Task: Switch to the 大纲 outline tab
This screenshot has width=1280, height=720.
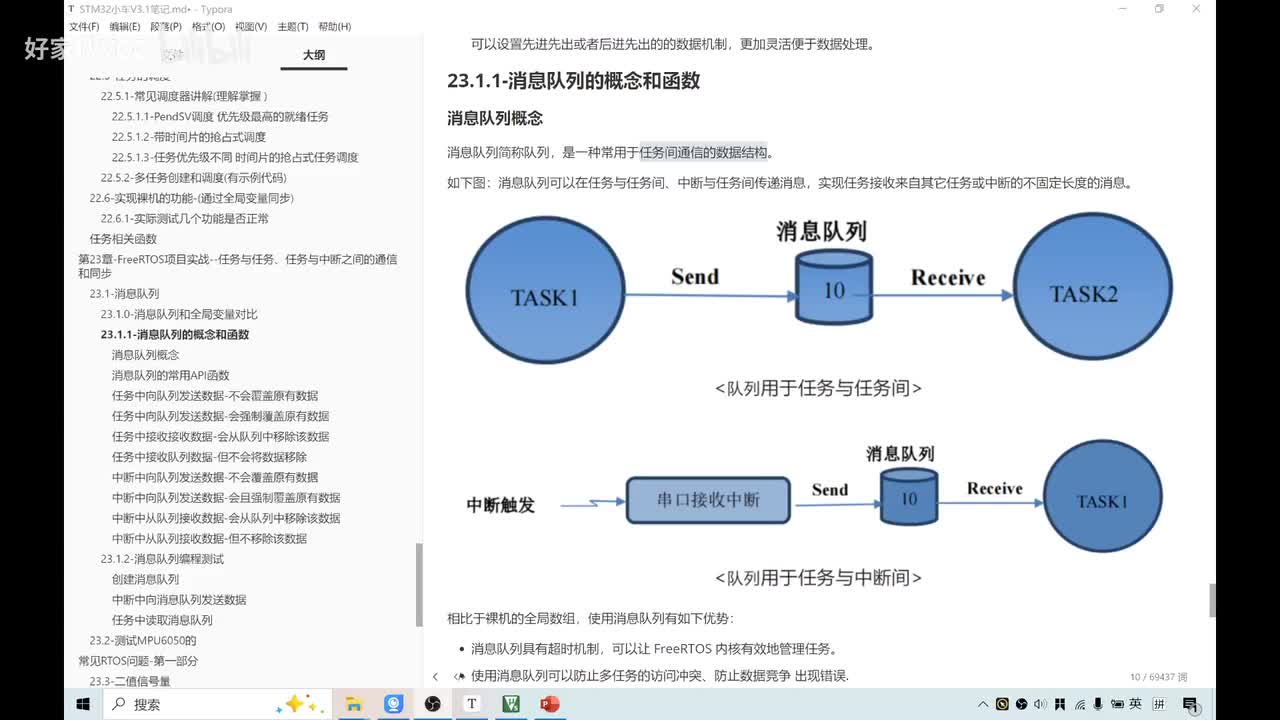Action: pyautogui.click(x=314, y=55)
